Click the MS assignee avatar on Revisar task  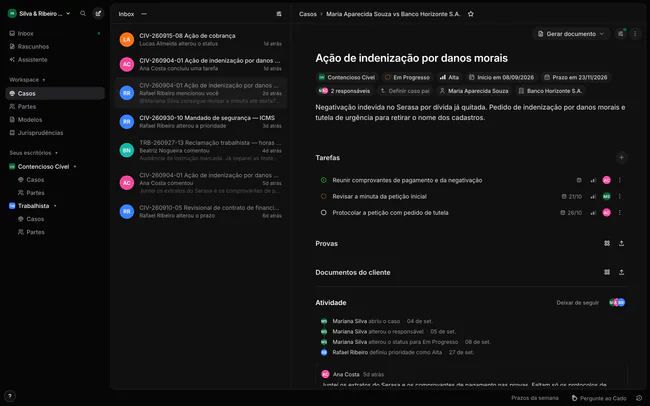pyautogui.click(x=606, y=197)
